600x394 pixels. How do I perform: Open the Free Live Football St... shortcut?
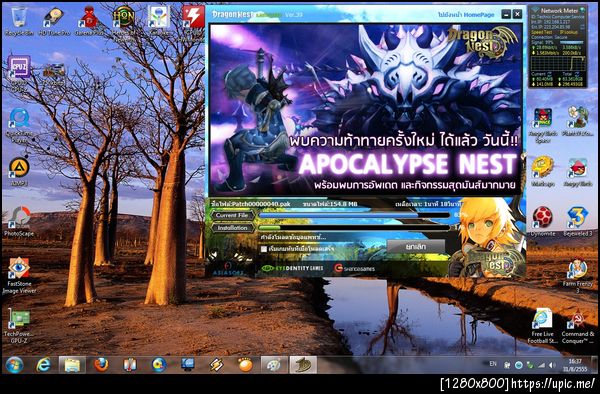543,326
